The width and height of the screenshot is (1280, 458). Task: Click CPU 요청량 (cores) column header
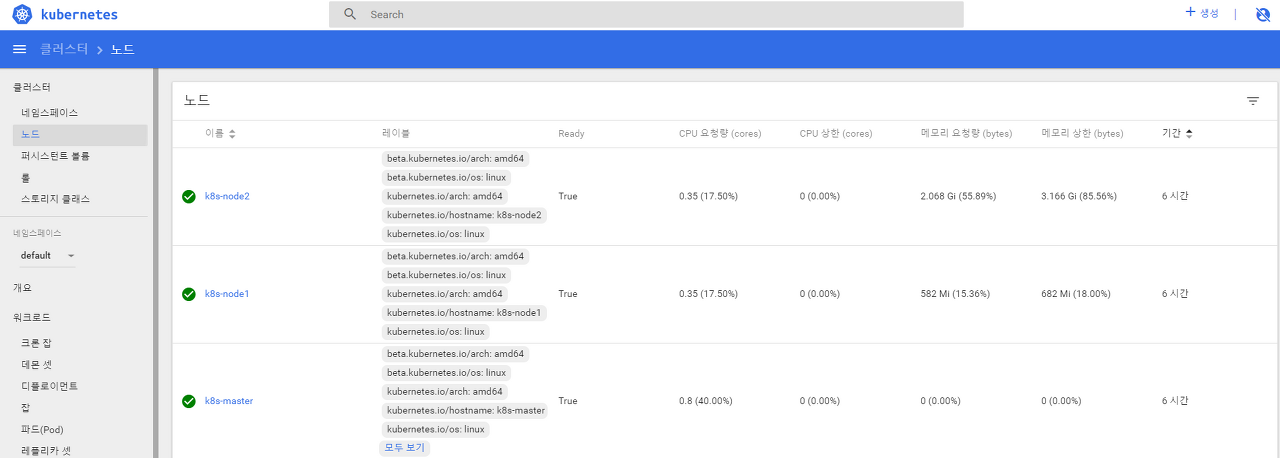[x=720, y=133]
